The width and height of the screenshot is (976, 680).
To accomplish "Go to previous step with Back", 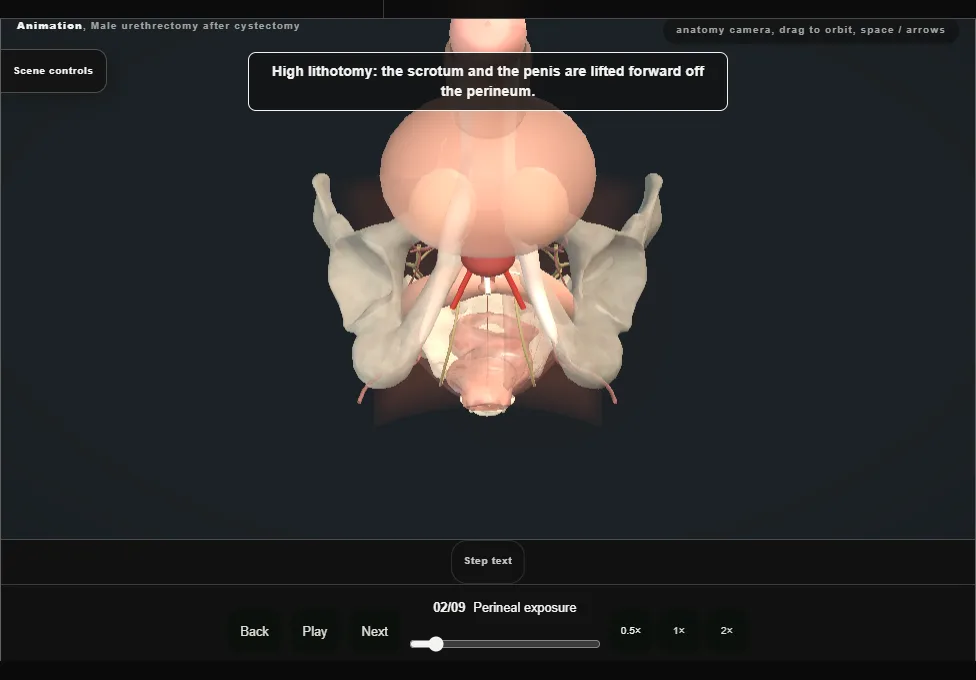I will (255, 631).
